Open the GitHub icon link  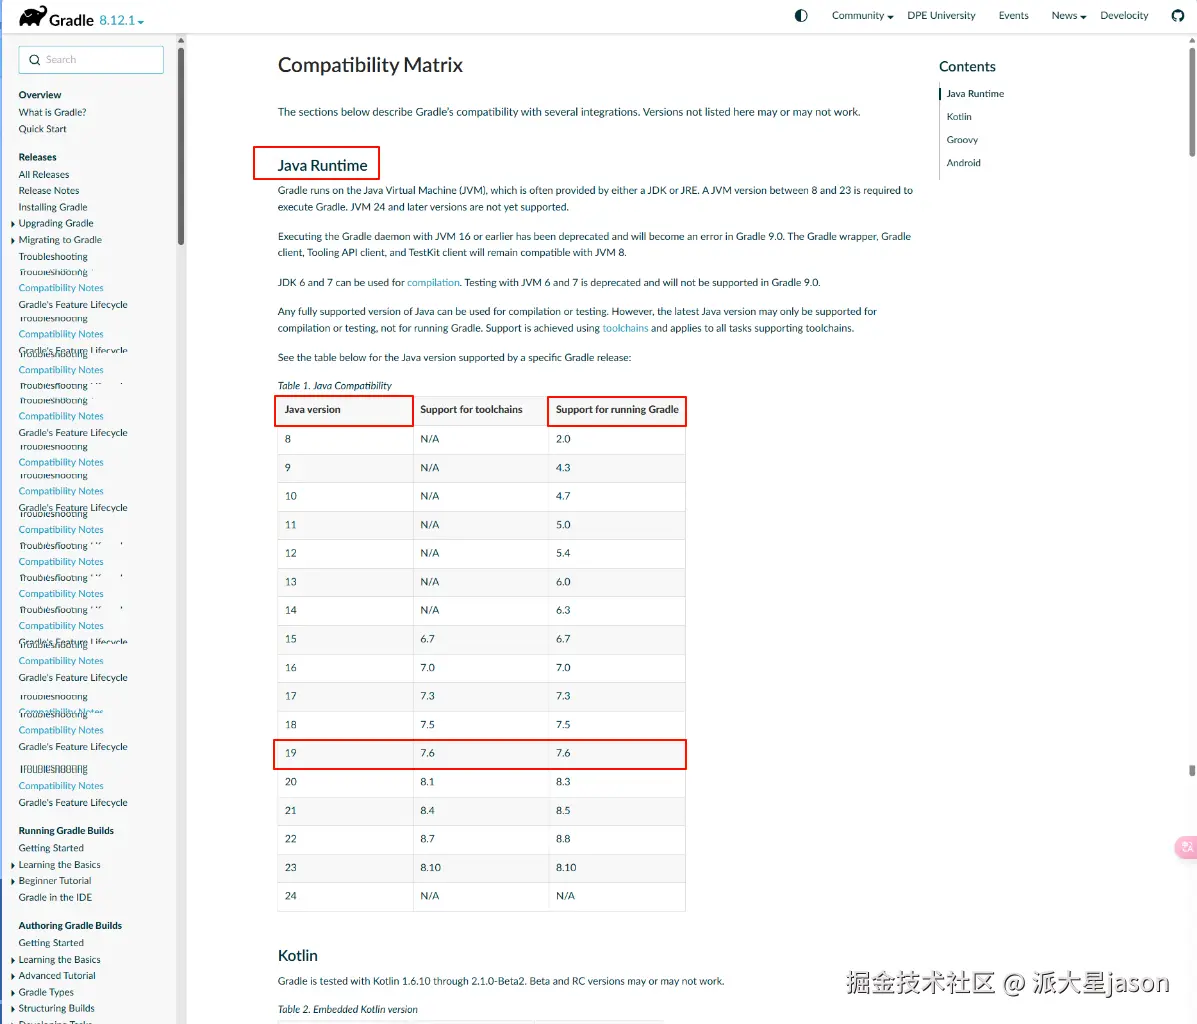pos(1178,15)
